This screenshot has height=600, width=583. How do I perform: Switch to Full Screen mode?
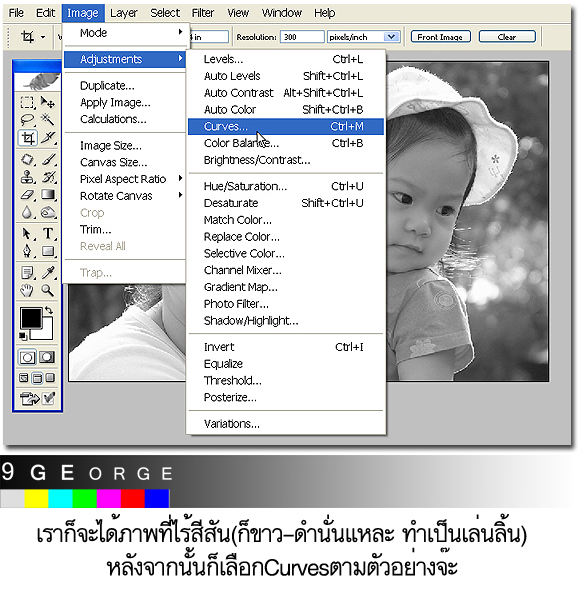[x=50, y=378]
